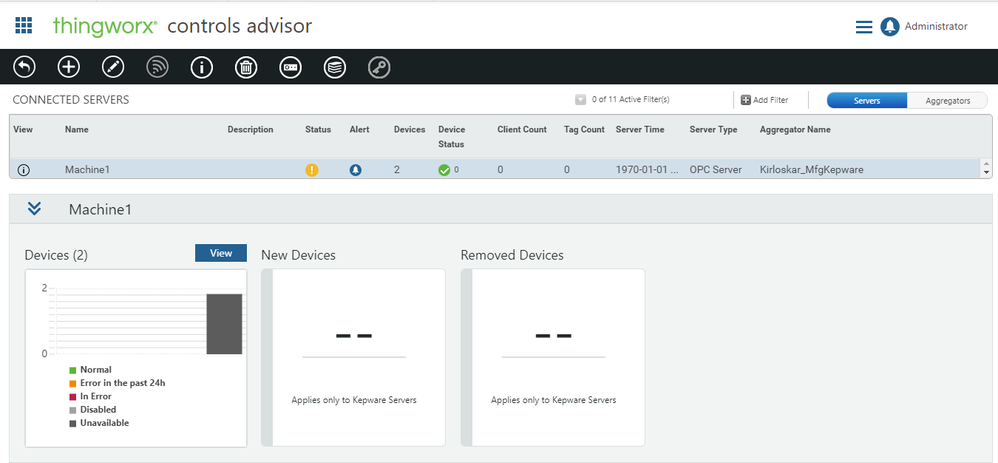This screenshot has height=463, width=998.
Task: Click the wireless signal toolbar icon
Action: 157,67
